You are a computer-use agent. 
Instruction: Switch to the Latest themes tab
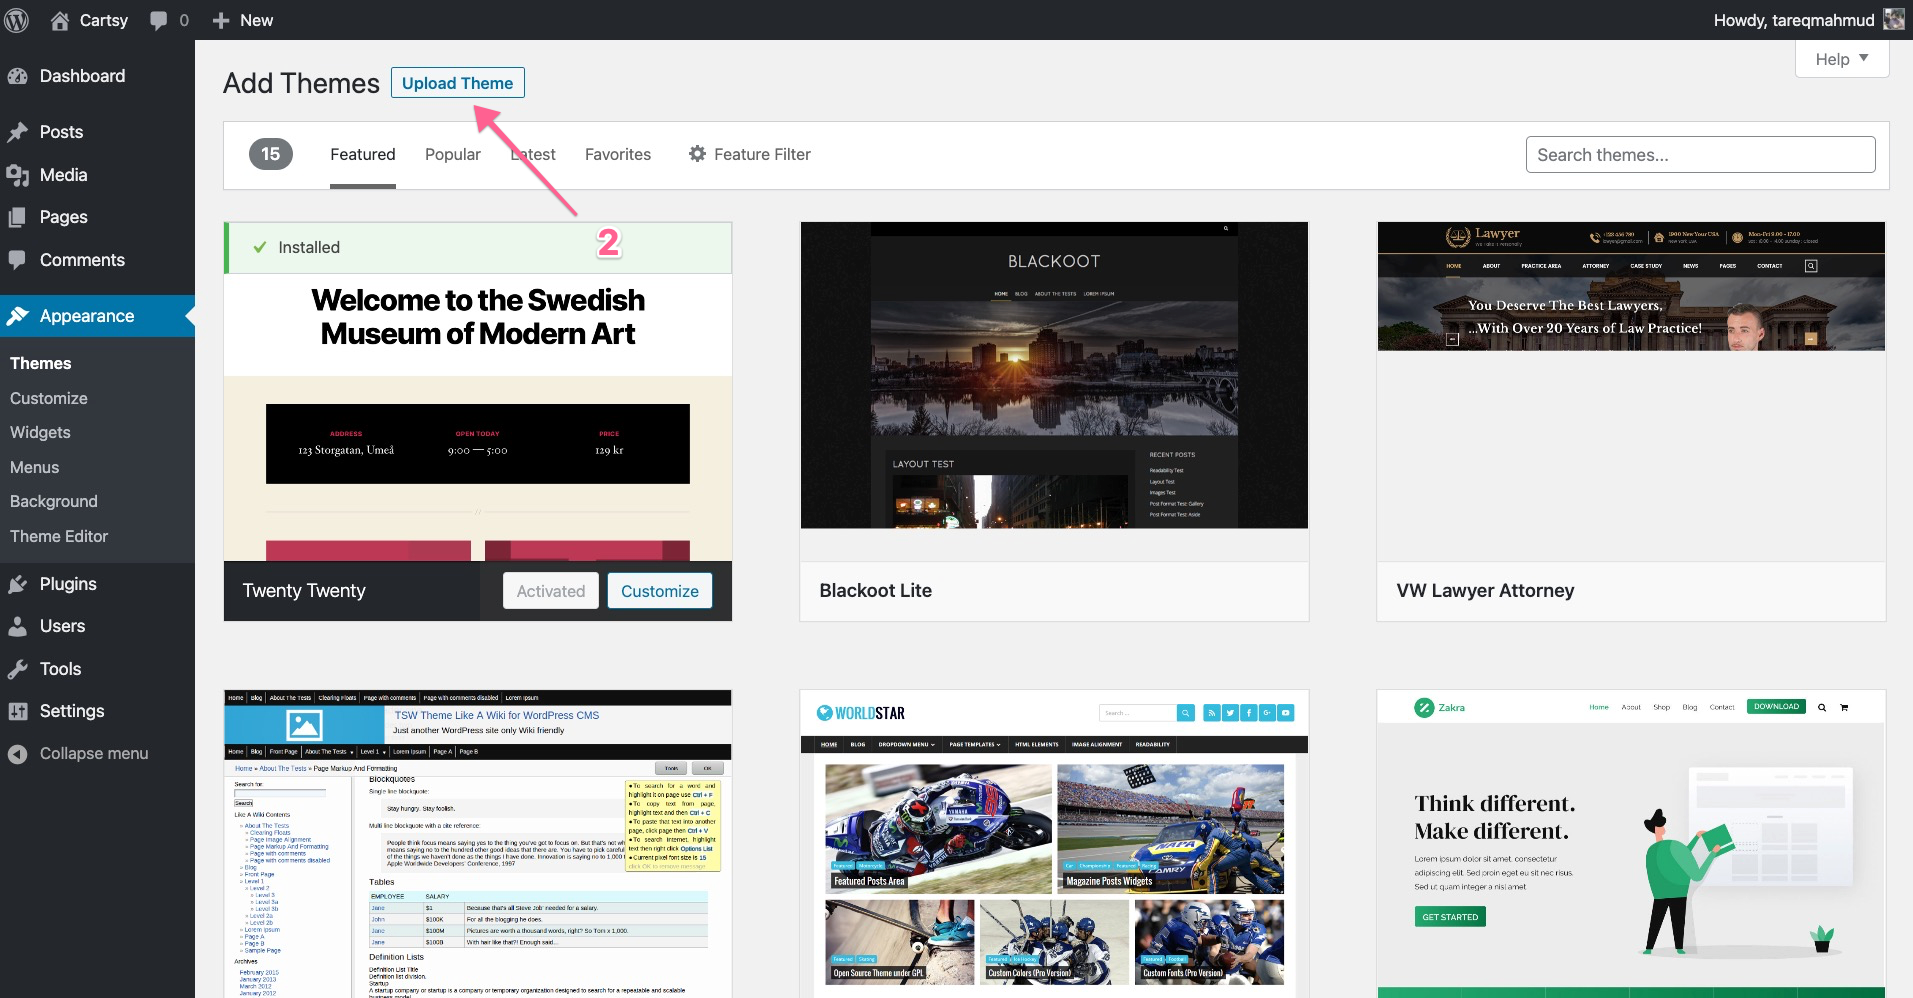[x=533, y=155]
